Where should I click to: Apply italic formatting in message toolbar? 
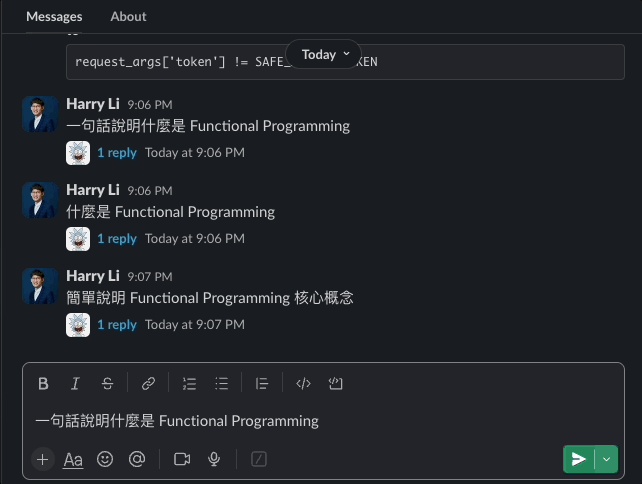pyautogui.click(x=75, y=383)
